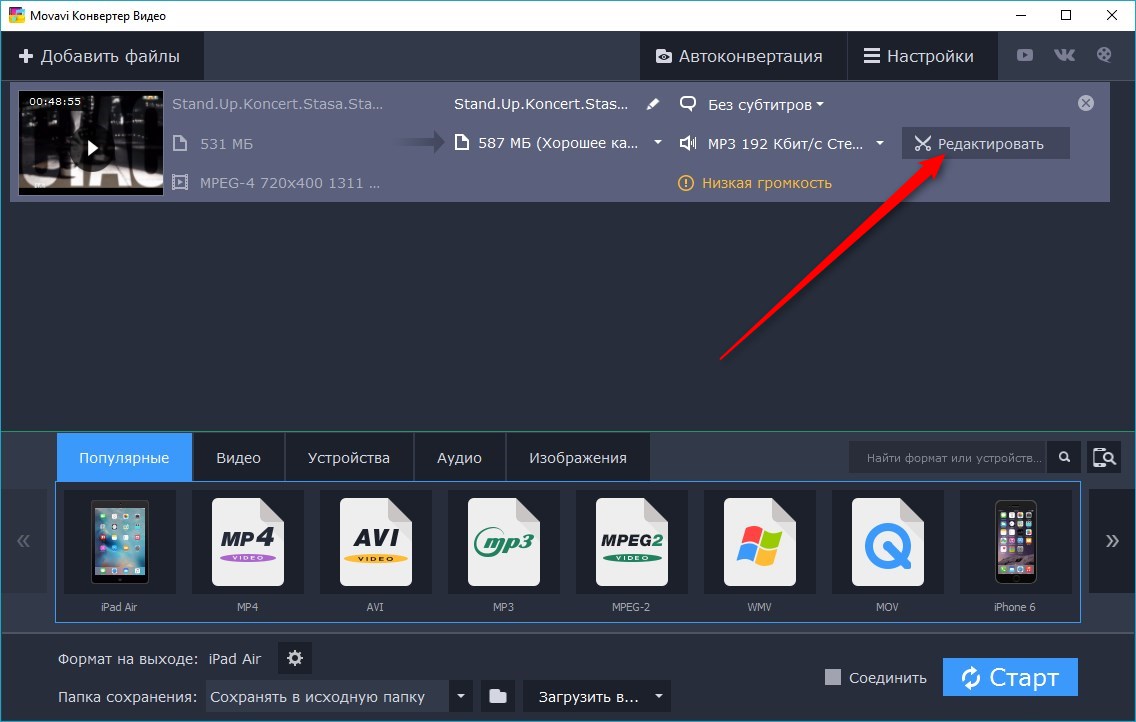Screen dimensions: 1136x722
Task: Remove the video file from list
Action: [x=1086, y=103]
